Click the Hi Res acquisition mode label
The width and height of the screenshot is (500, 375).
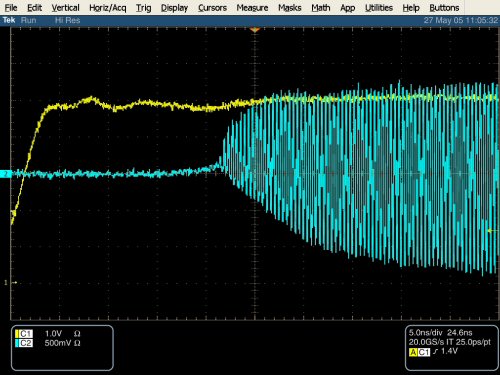(68, 20)
